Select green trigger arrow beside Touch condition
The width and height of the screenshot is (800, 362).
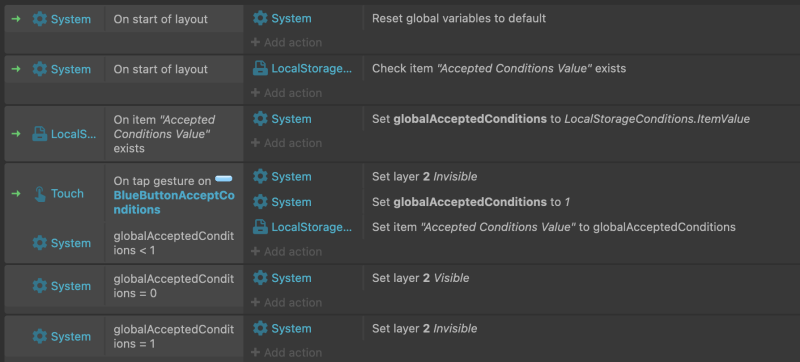click(x=16, y=194)
